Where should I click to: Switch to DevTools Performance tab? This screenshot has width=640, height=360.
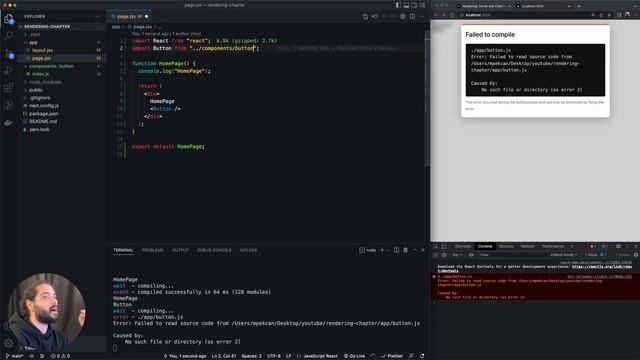coord(553,246)
